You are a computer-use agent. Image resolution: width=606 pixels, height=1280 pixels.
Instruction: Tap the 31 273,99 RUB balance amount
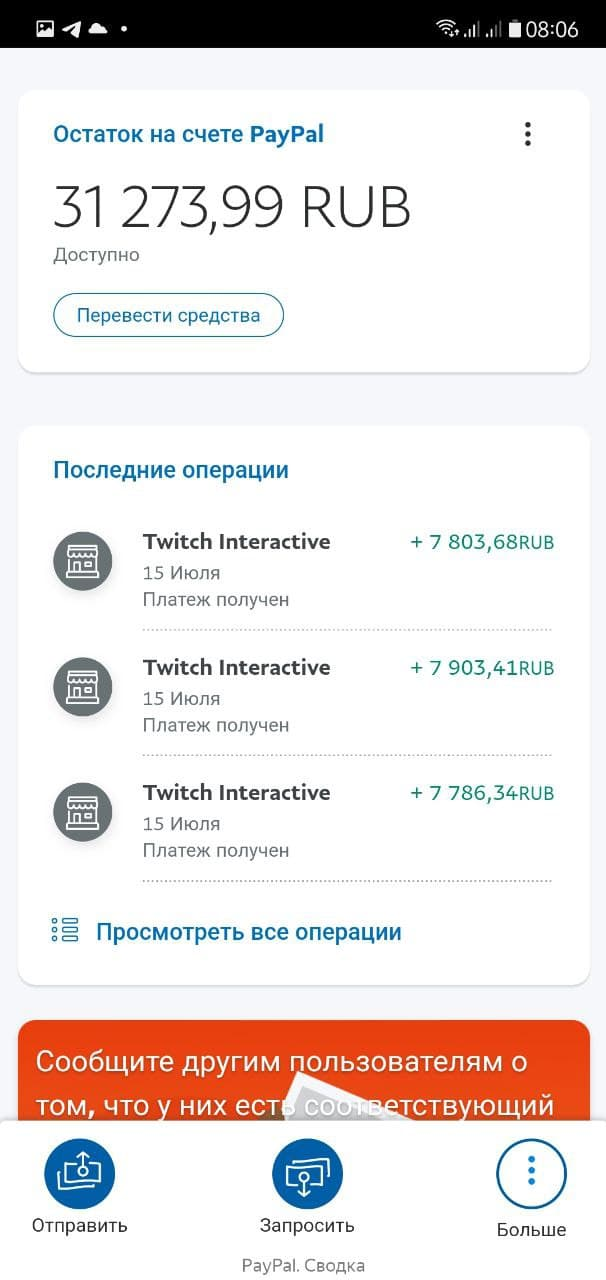tap(231, 207)
